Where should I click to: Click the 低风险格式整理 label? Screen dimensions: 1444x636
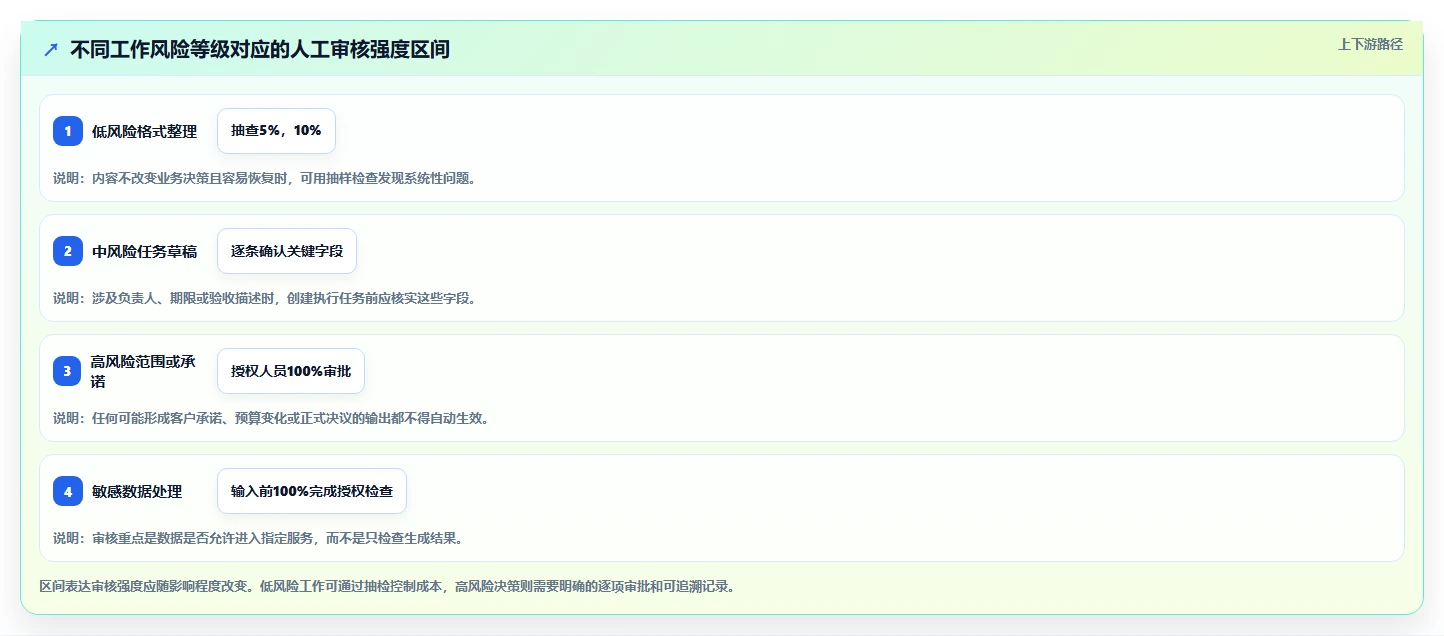point(144,131)
